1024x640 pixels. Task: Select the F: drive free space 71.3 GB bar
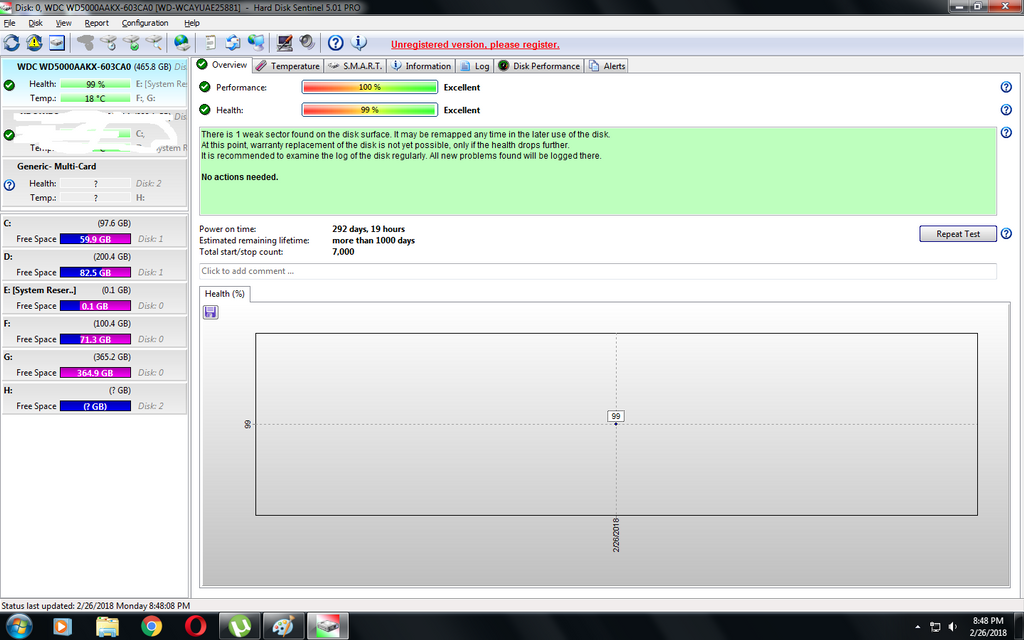click(95, 340)
